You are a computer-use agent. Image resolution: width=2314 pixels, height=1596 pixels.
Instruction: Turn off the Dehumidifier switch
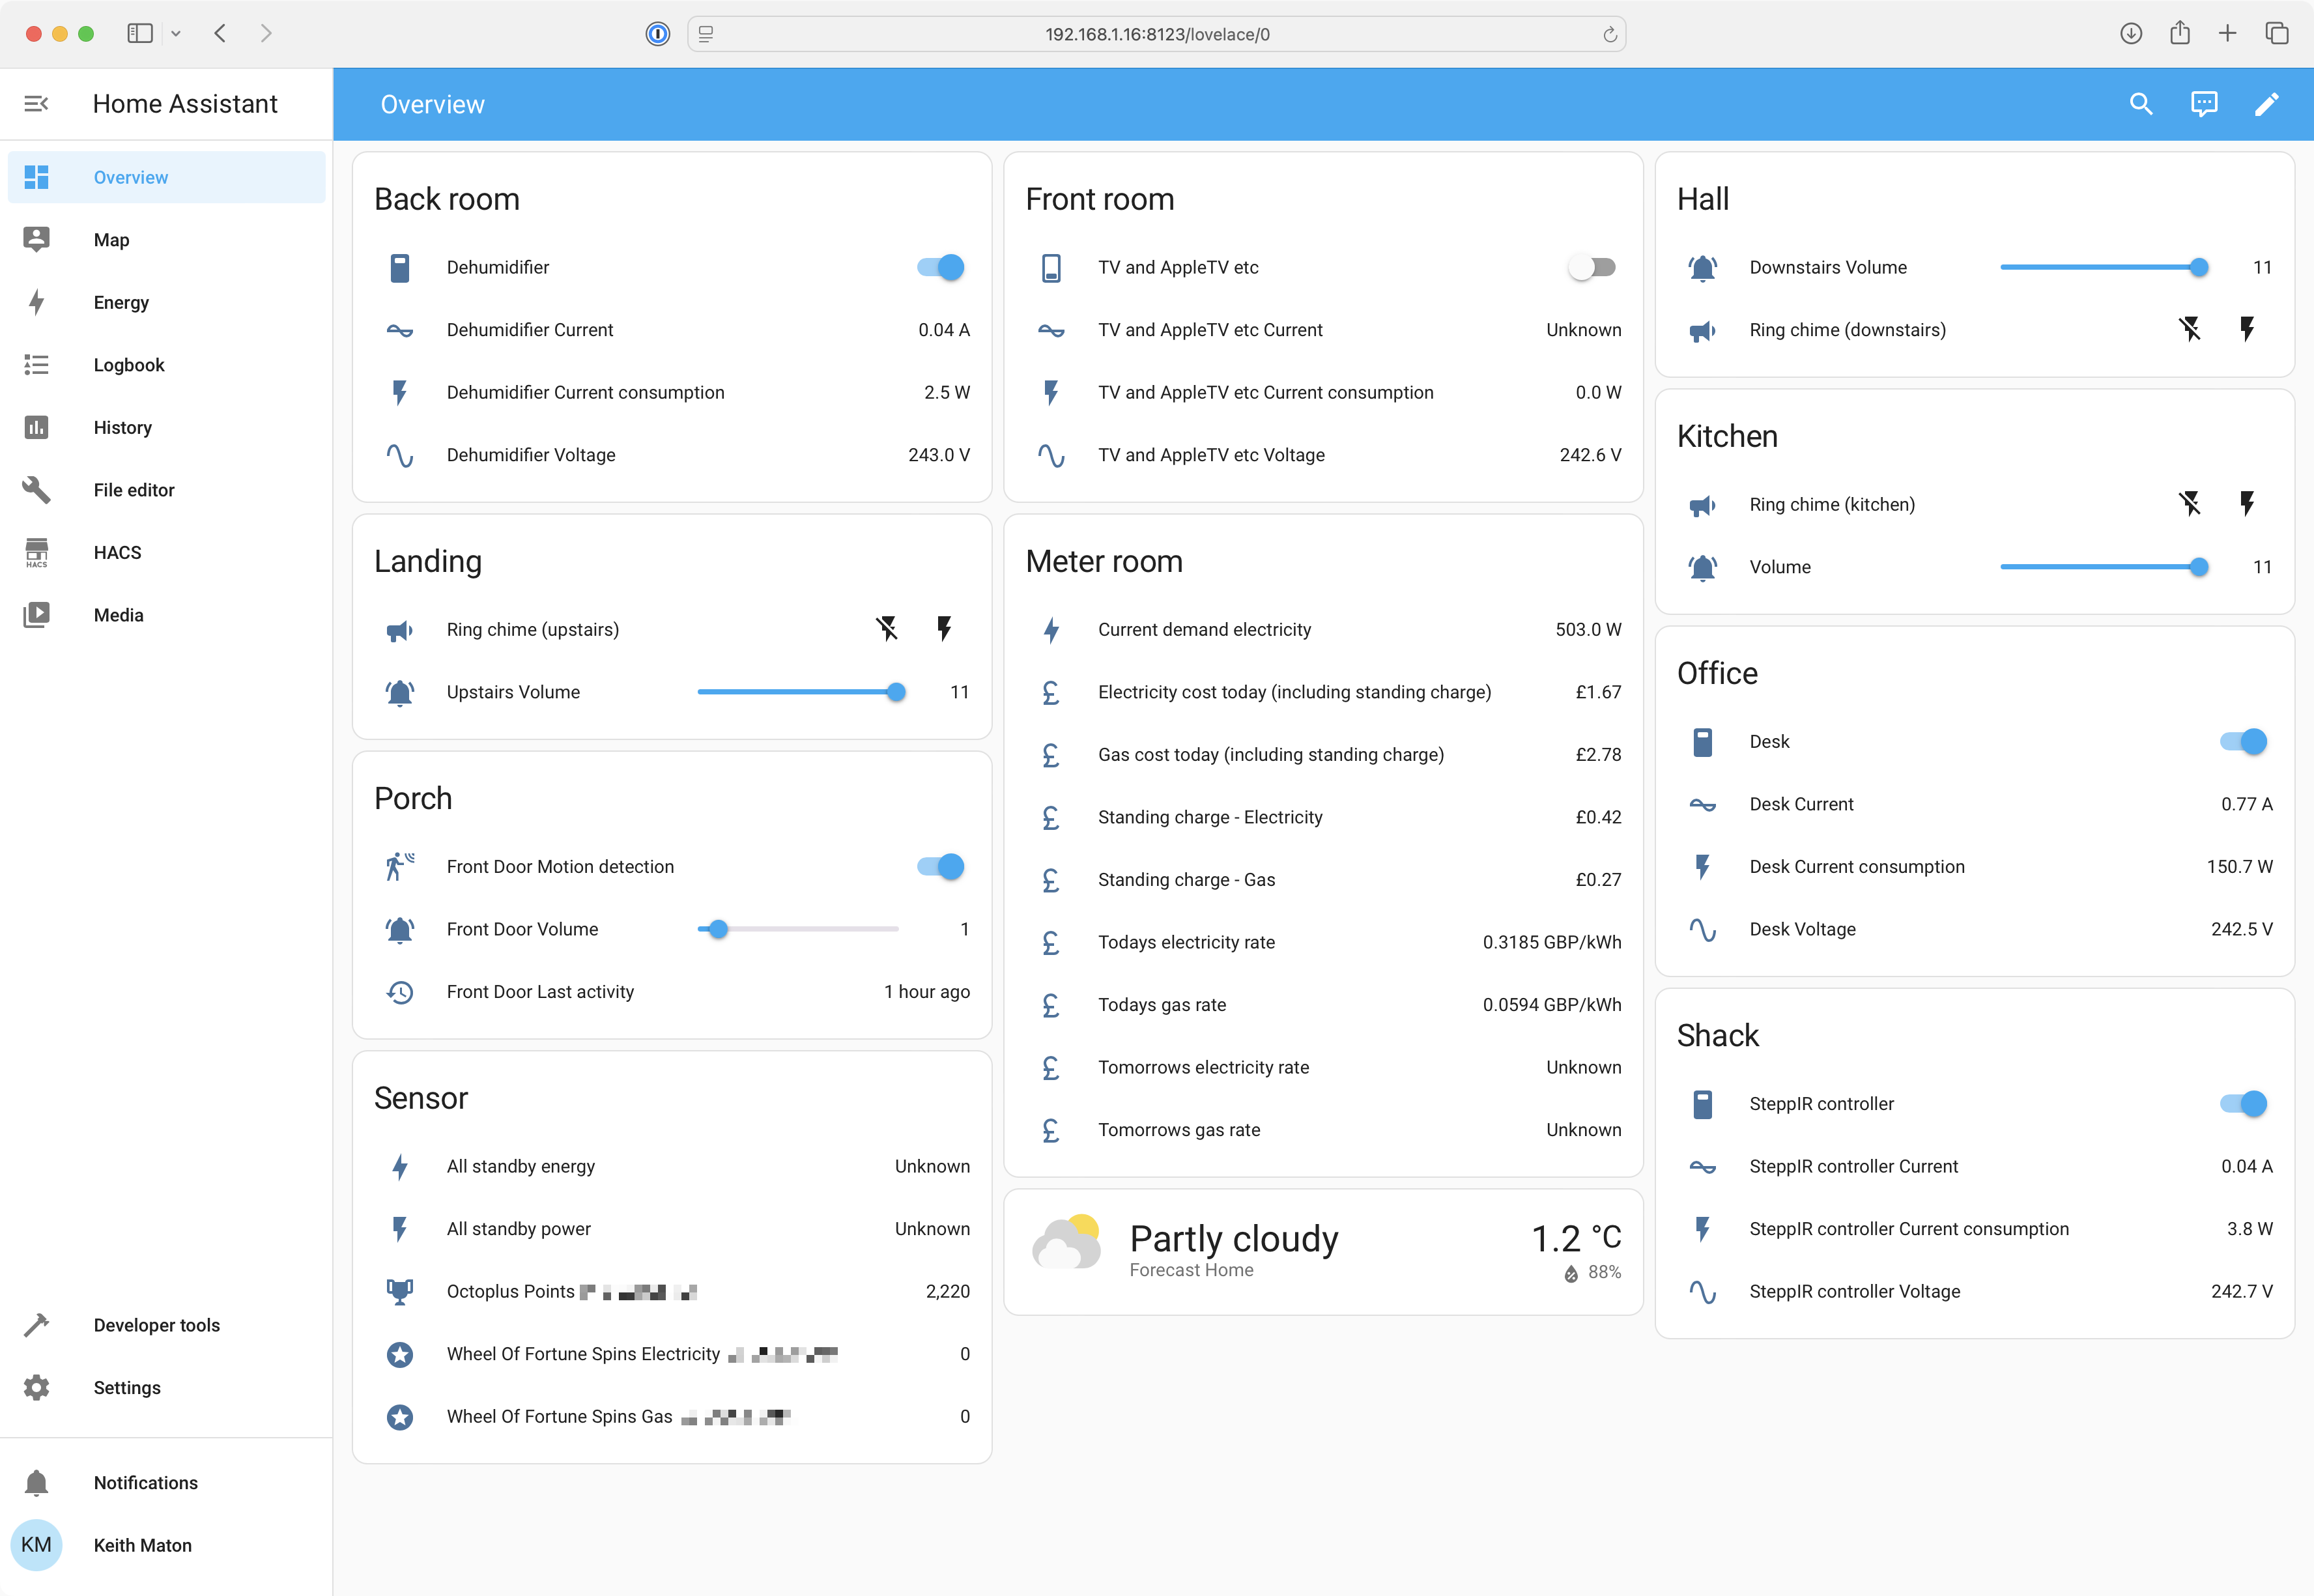point(941,267)
